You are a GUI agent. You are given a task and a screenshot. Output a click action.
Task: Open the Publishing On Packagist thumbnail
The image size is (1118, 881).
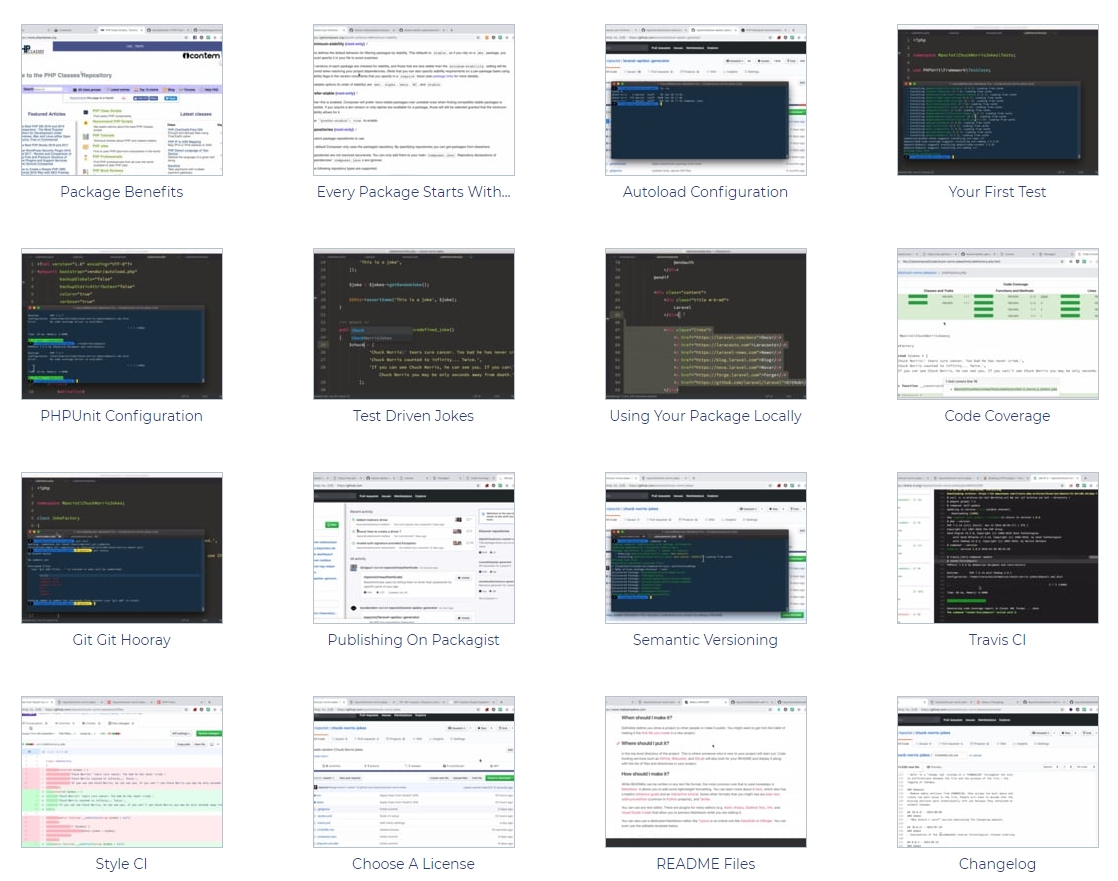click(x=414, y=547)
